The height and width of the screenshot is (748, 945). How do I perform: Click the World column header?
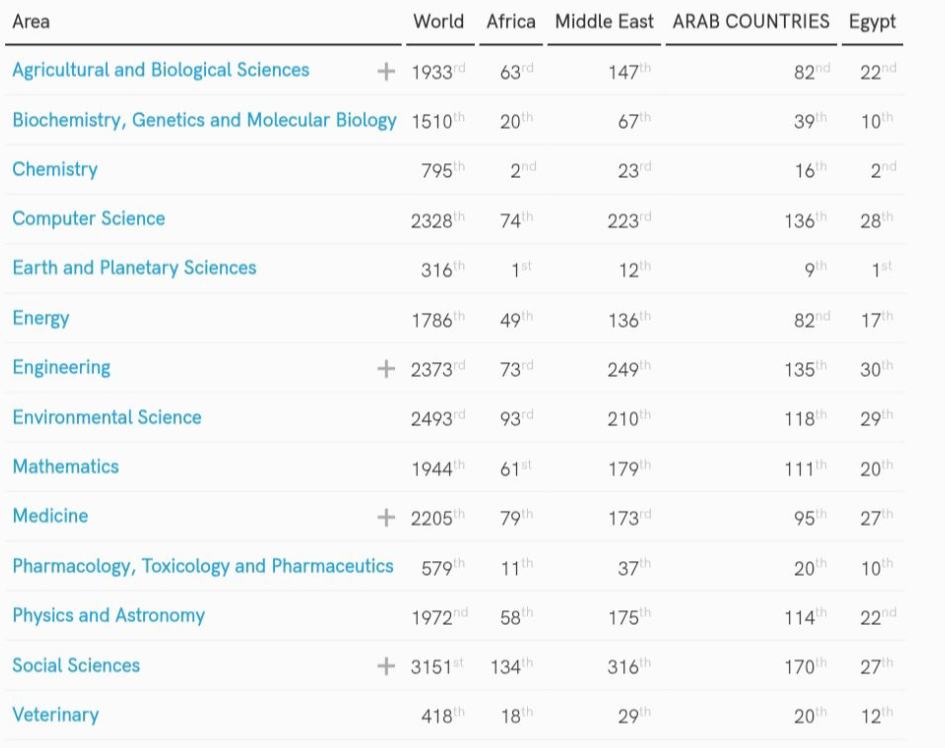[438, 22]
